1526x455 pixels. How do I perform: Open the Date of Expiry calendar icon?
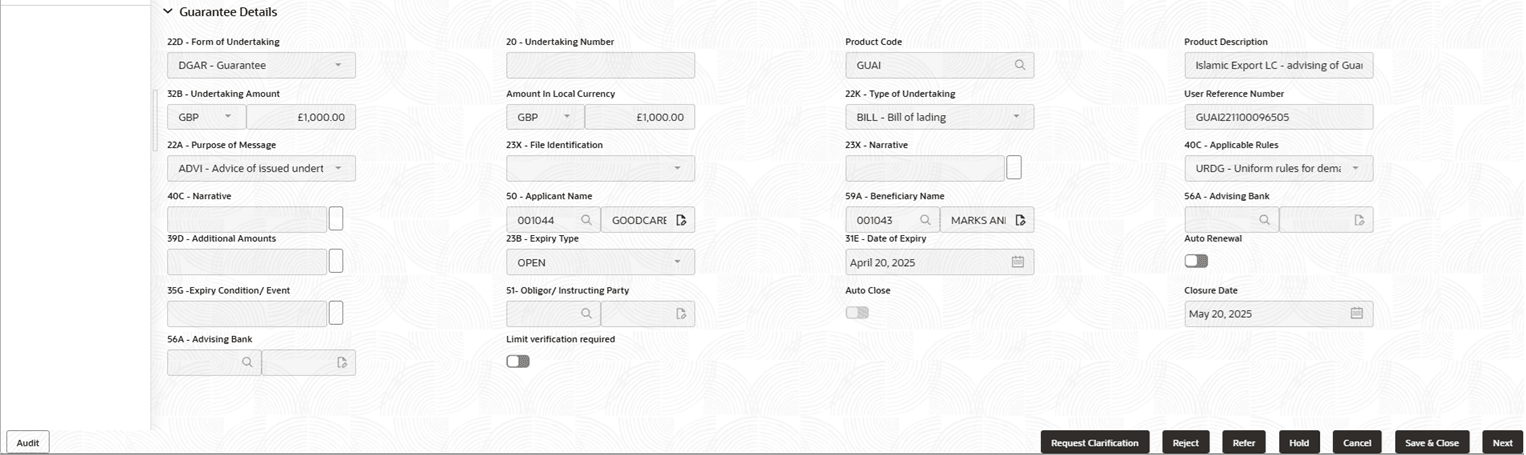click(x=1017, y=262)
